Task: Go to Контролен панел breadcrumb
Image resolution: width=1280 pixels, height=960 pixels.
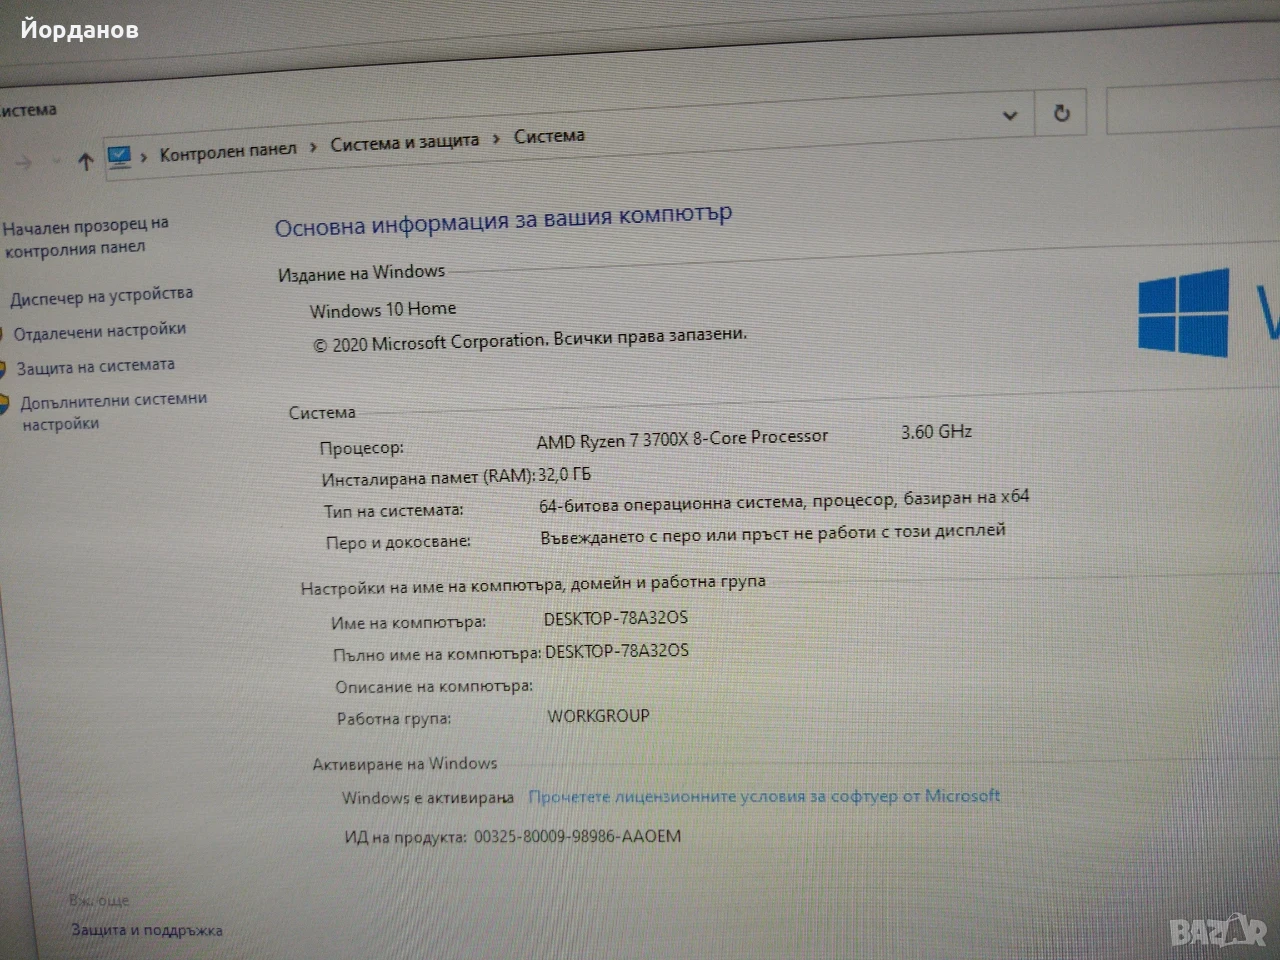Action: (x=228, y=150)
